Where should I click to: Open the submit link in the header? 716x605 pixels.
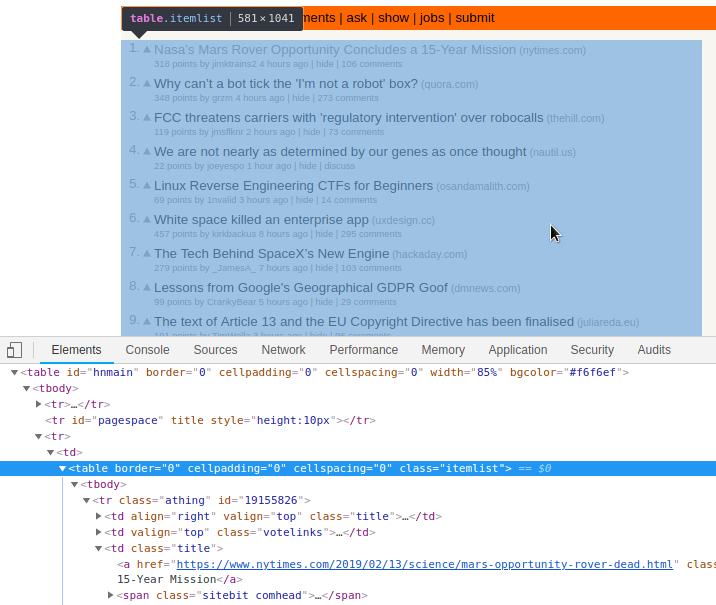coord(475,18)
